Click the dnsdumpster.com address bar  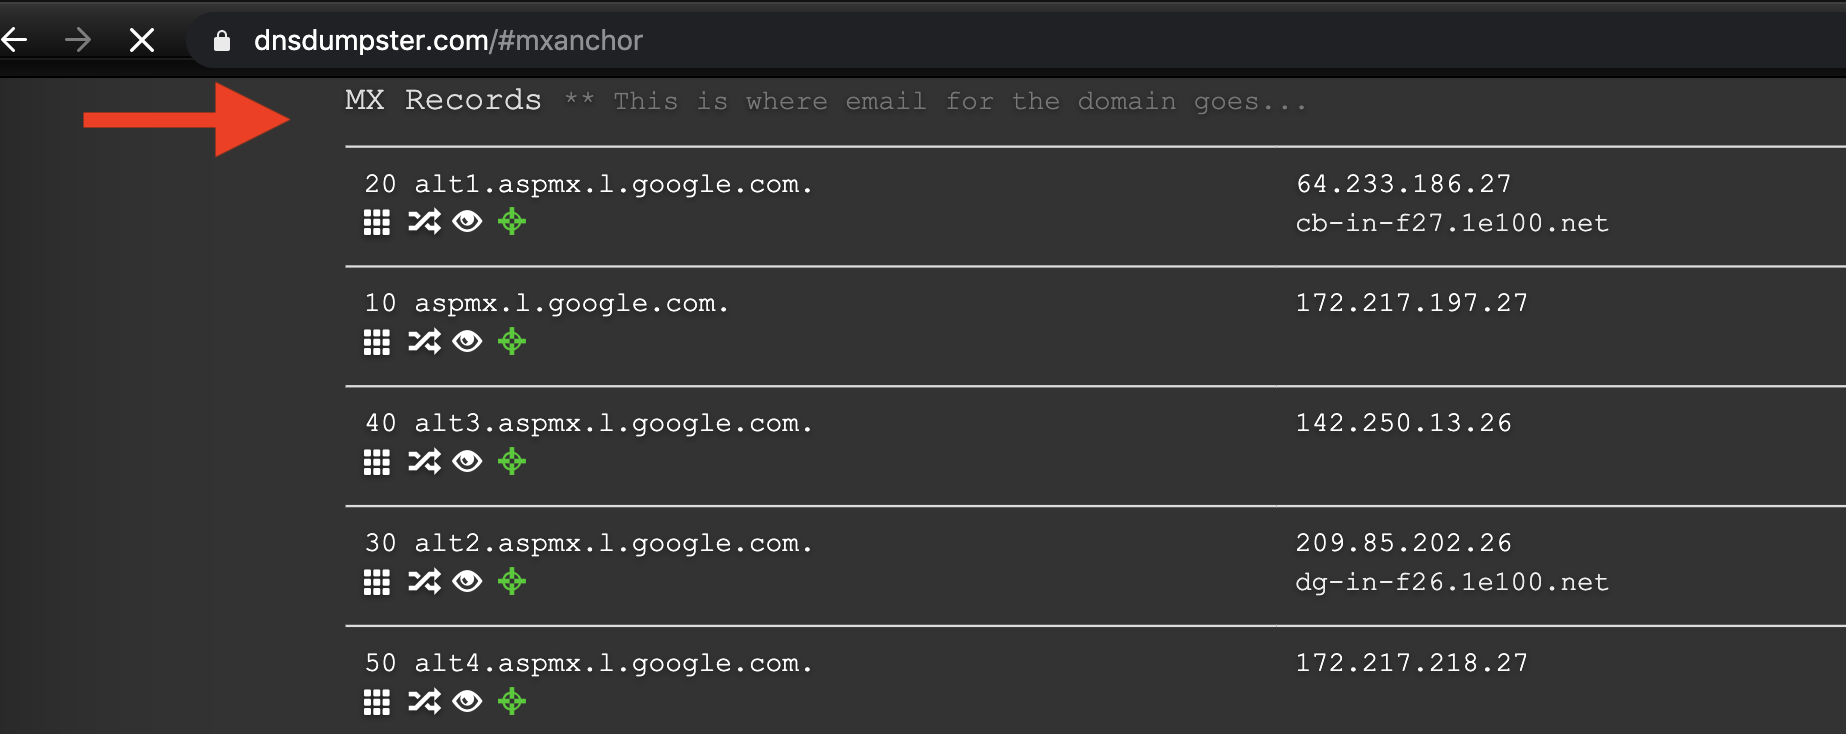(x=448, y=40)
